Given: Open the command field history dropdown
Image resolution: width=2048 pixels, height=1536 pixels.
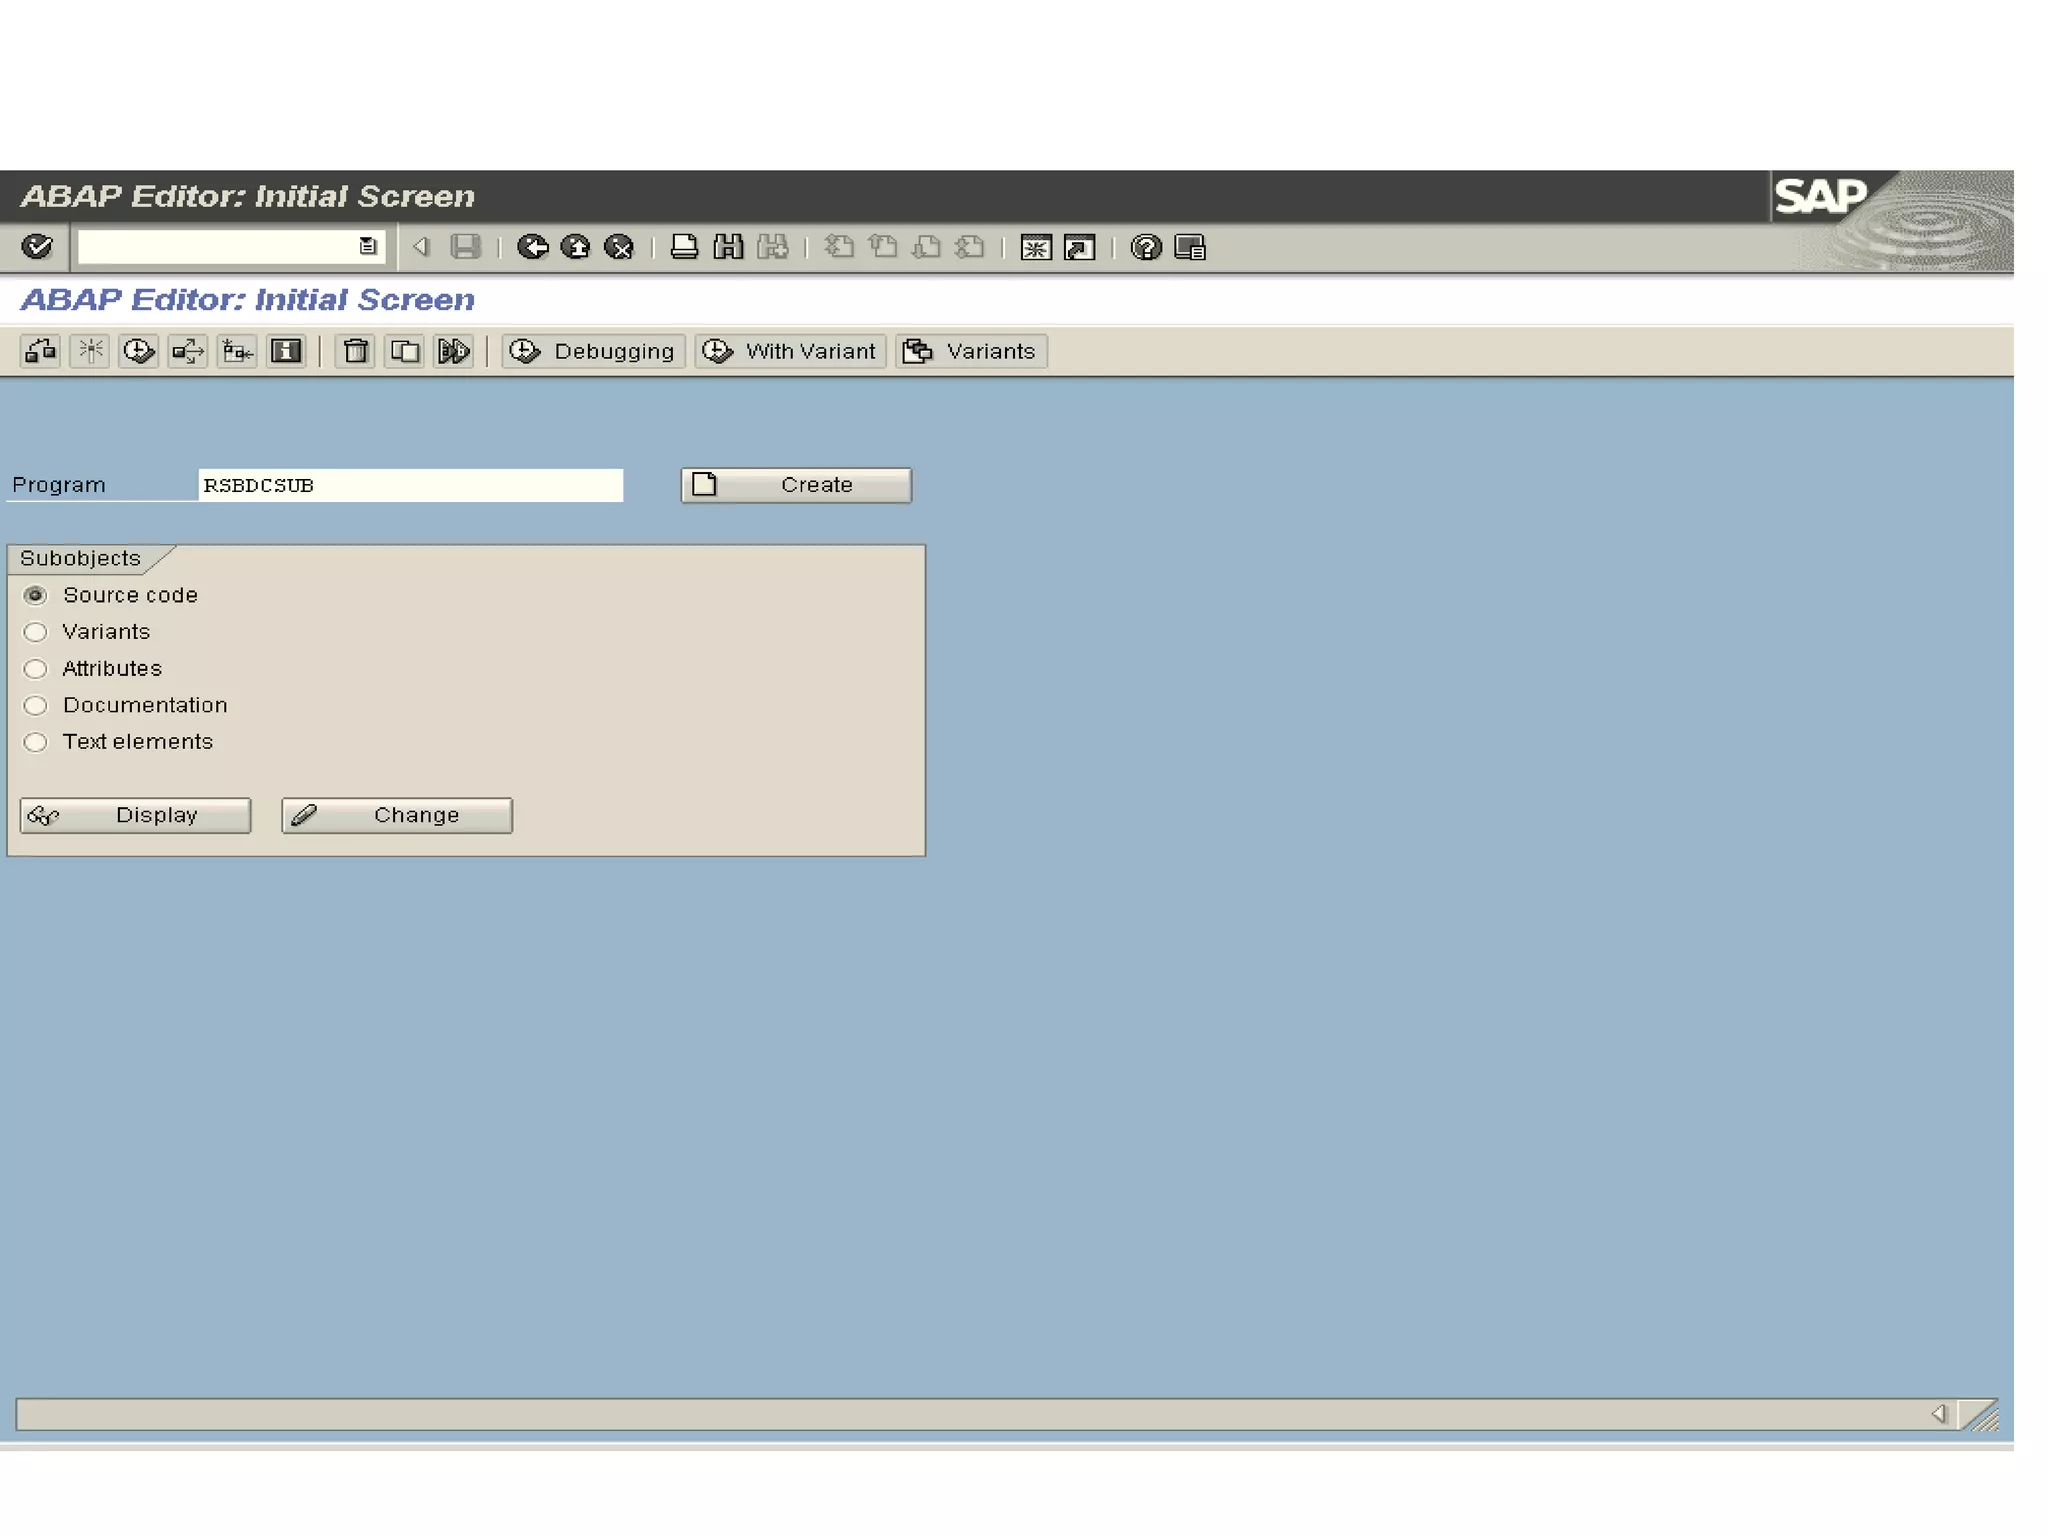Looking at the screenshot, I should [x=367, y=246].
